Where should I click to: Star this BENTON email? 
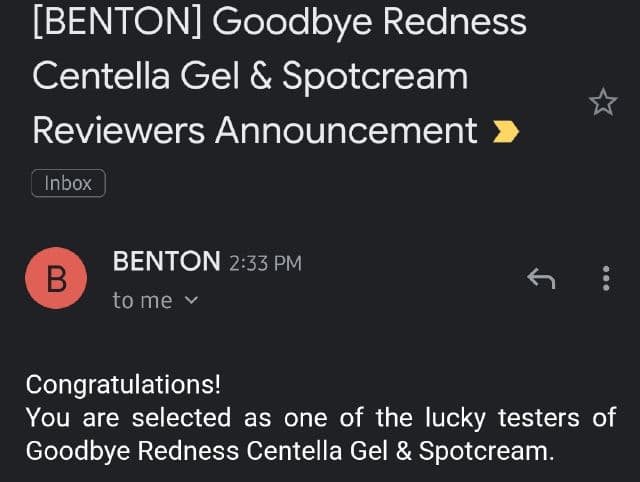point(603,102)
